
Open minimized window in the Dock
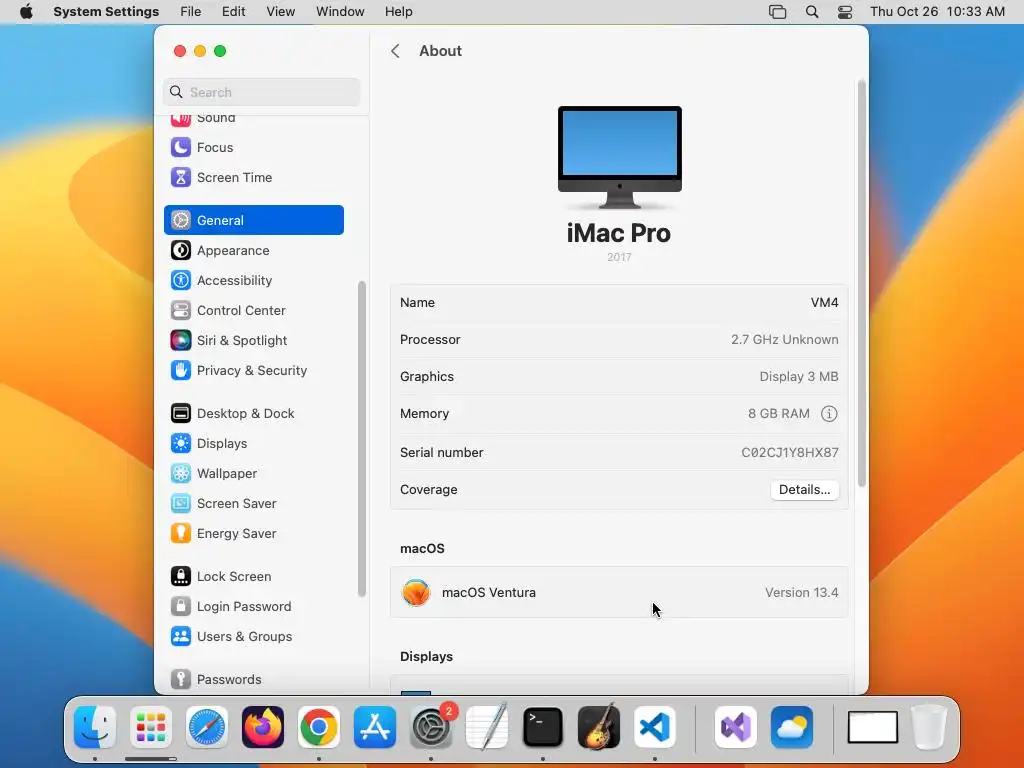872,728
